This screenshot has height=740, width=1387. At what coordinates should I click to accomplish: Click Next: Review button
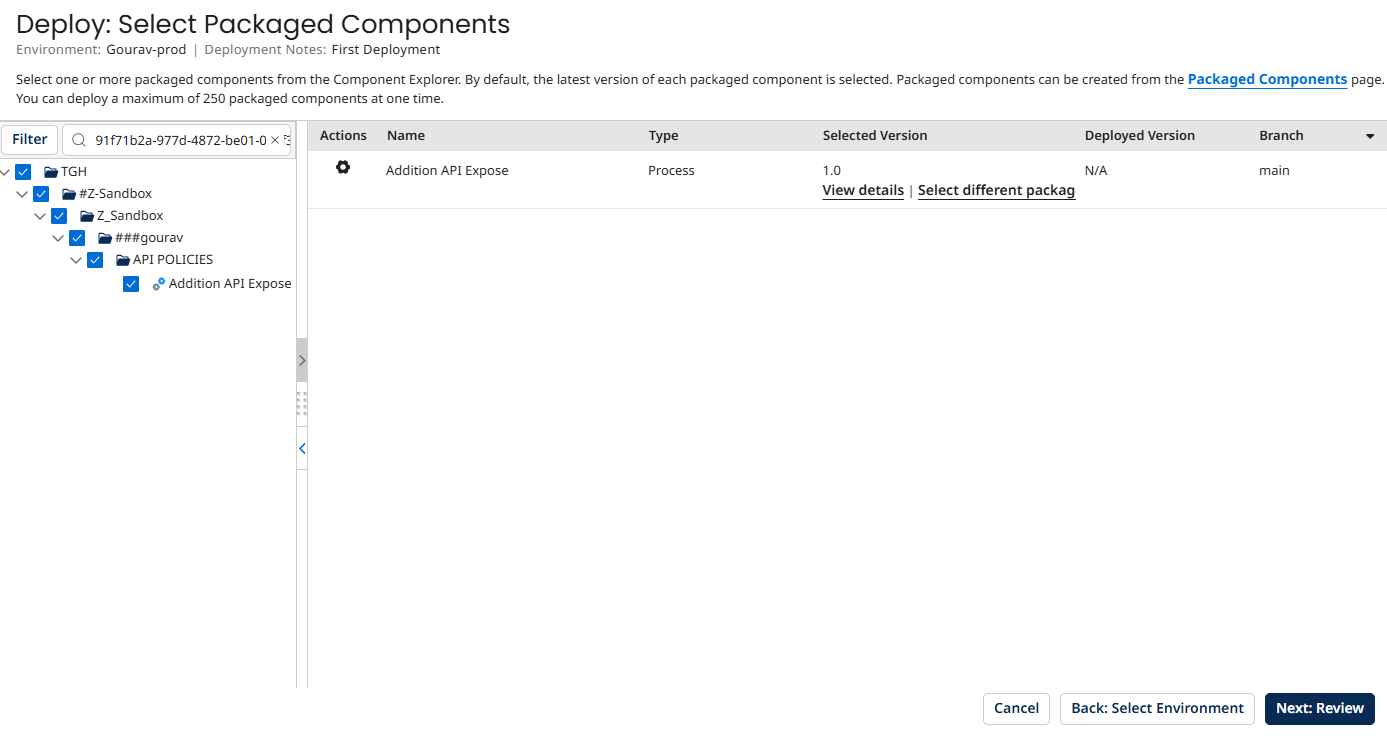point(1319,708)
